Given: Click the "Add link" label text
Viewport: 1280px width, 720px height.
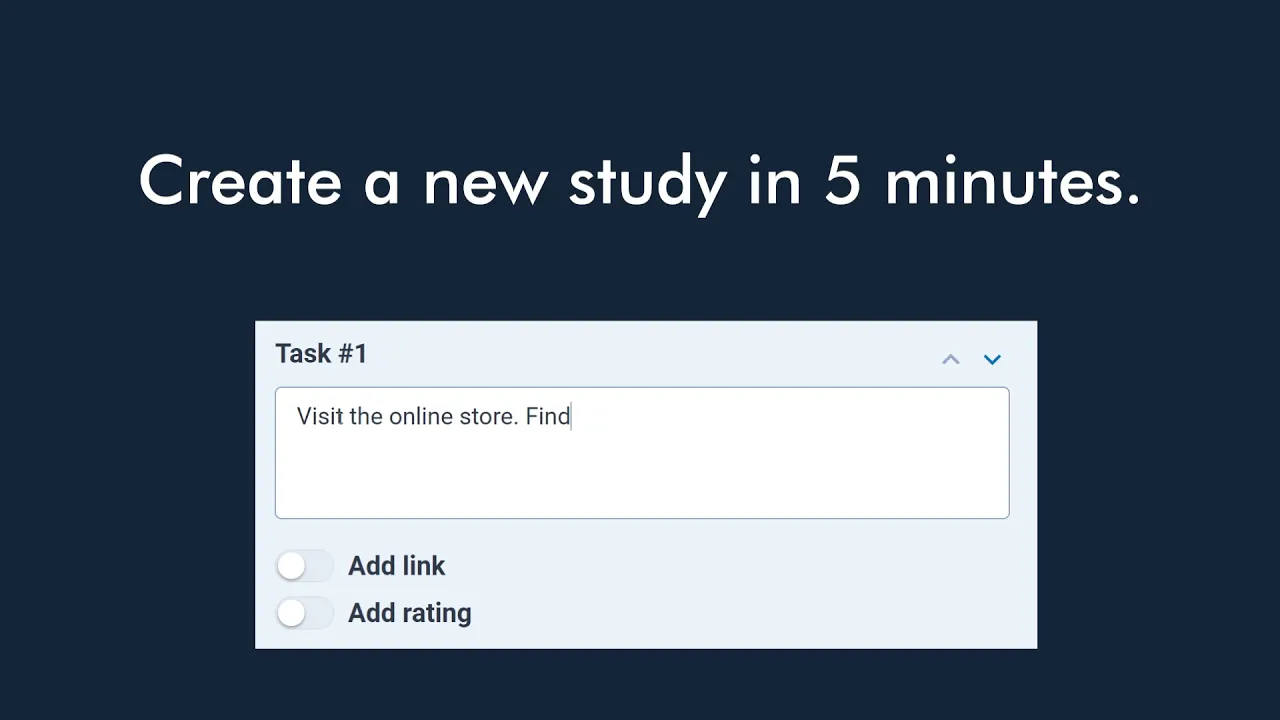Looking at the screenshot, I should pos(396,566).
